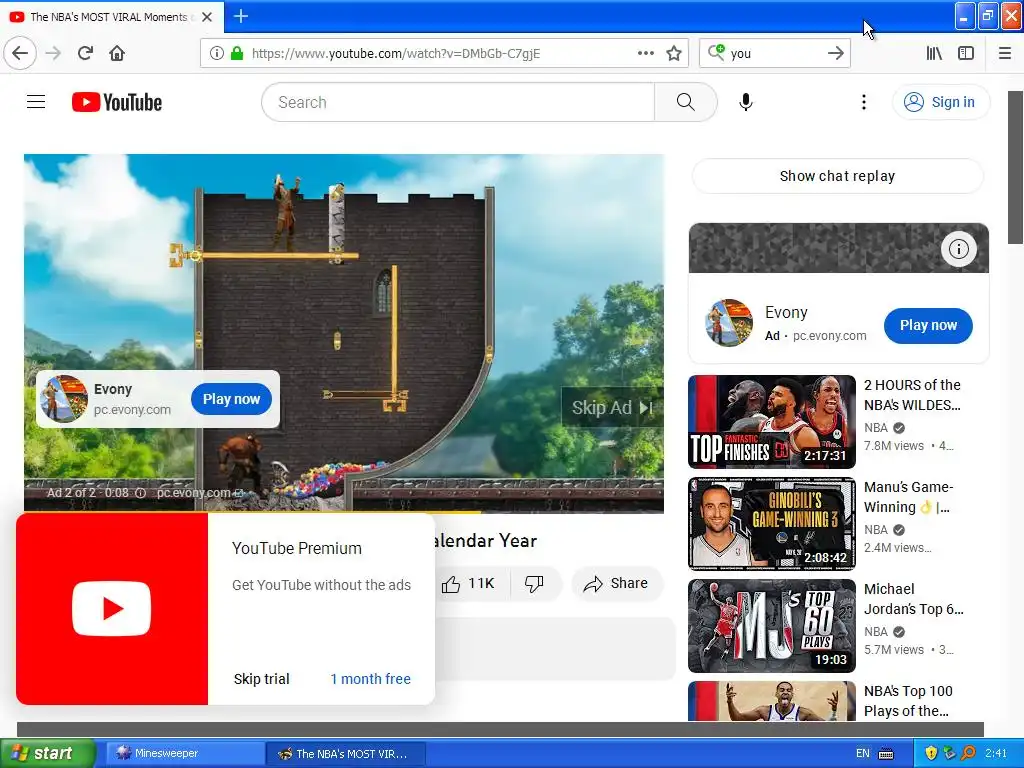The width and height of the screenshot is (1024, 768).
Task: Open the security shield tray icon
Action: (931, 753)
